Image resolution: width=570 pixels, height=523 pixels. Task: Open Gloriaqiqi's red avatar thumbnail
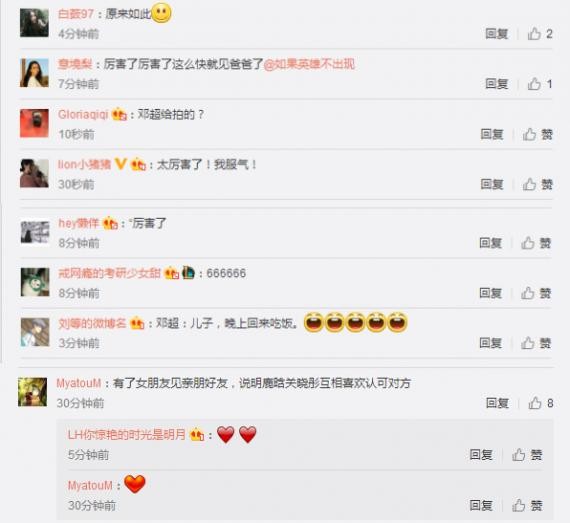pyautogui.click(x=34, y=123)
